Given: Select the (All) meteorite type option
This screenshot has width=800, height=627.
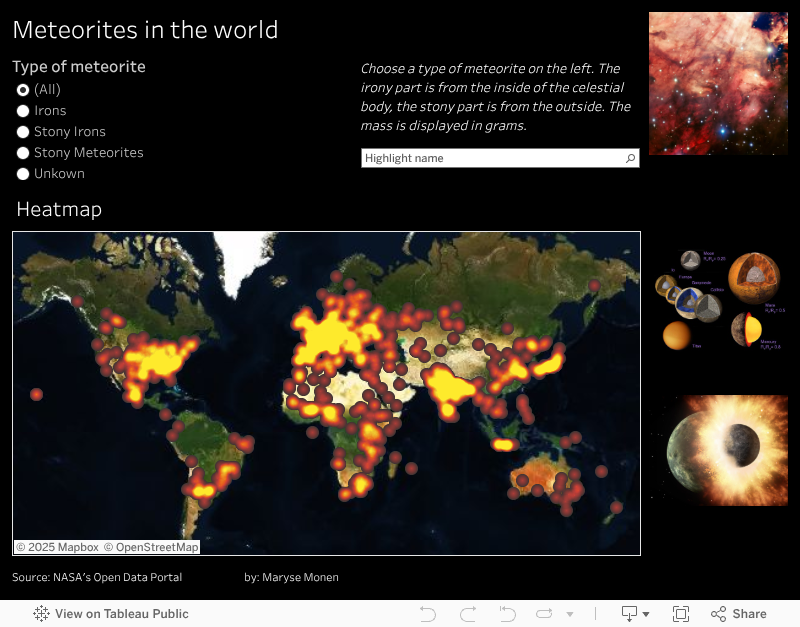Looking at the screenshot, I should 23,89.
